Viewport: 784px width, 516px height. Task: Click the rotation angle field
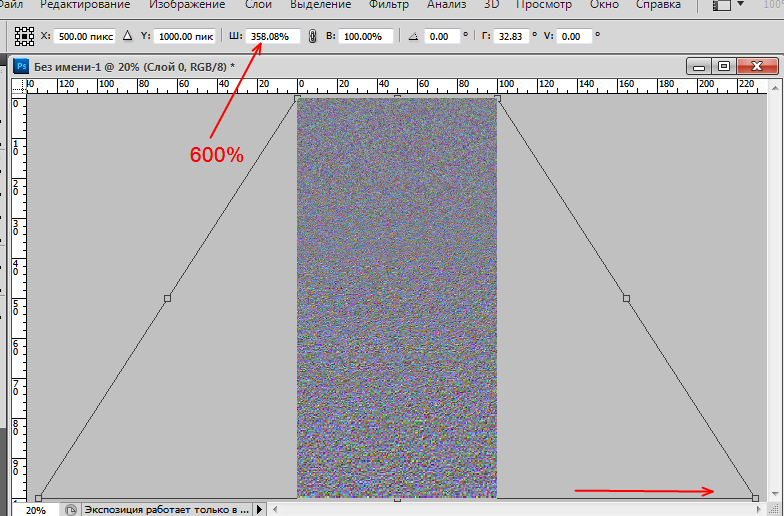point(442,36)
